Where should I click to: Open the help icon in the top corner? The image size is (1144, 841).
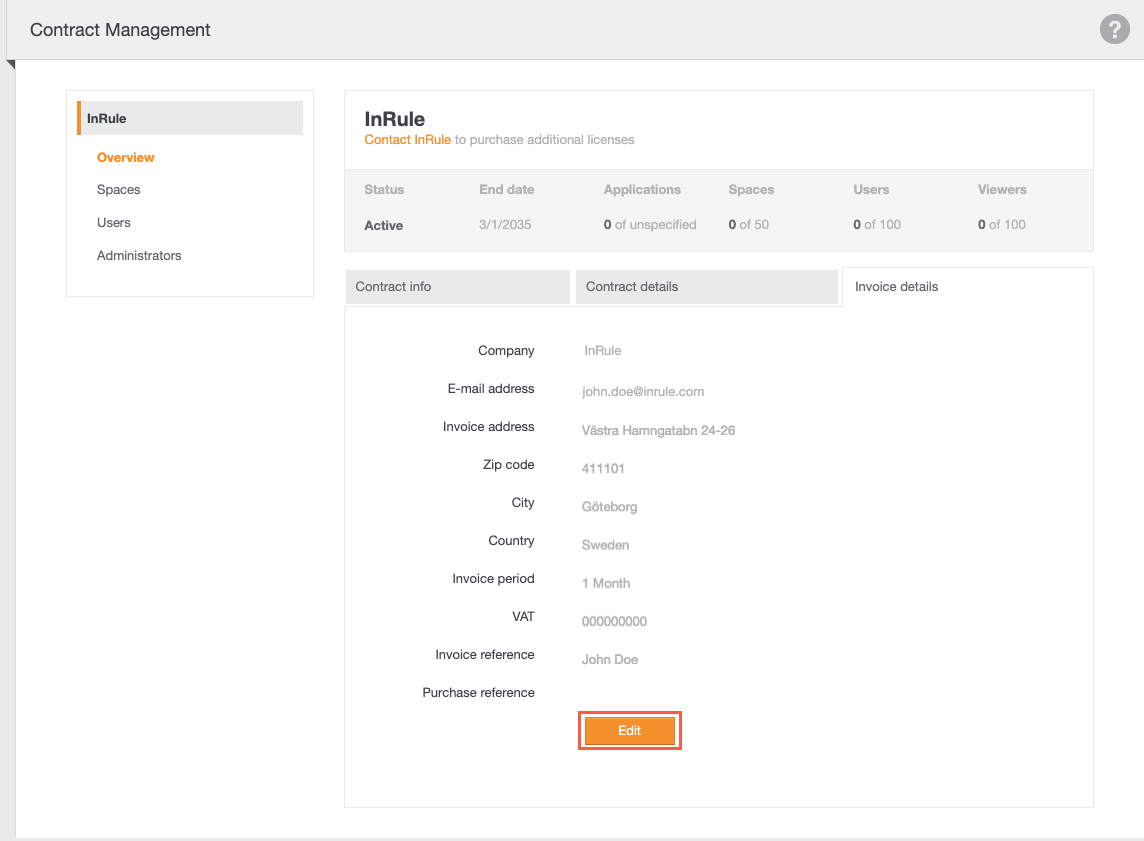(1114, 29)
